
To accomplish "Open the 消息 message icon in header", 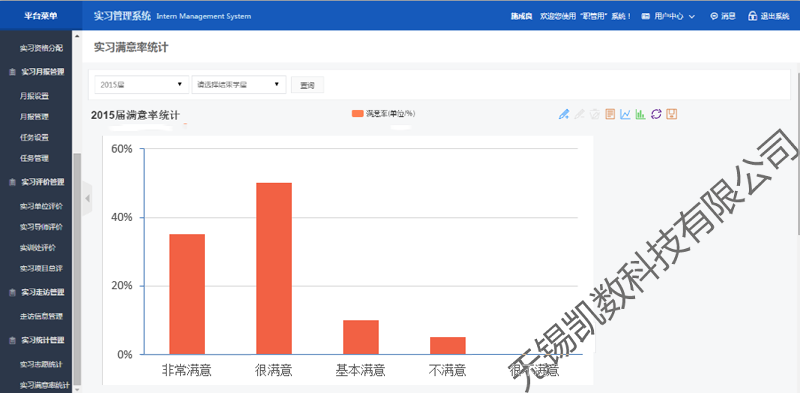I will coord(714,16).
